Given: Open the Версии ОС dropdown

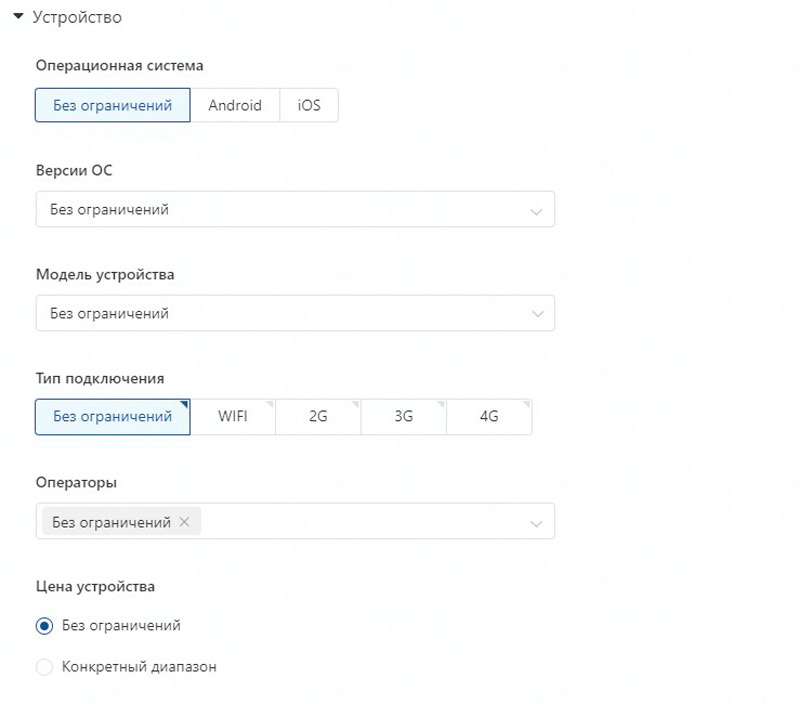Looking at the screenshot, I should 280,210.
